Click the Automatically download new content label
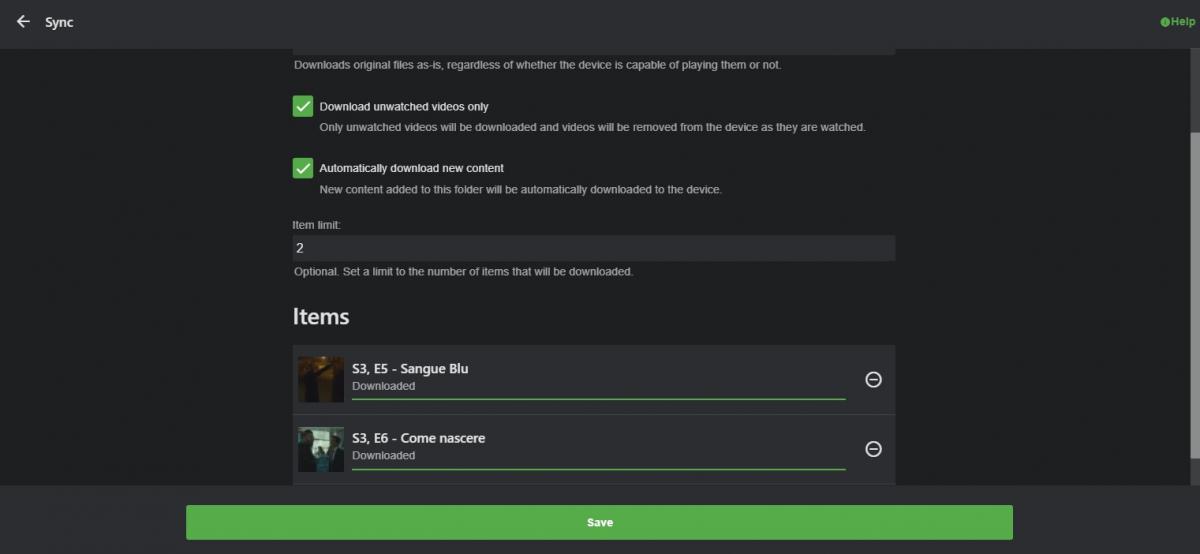Screen dimensions: 1200x554 coord(411,168)
